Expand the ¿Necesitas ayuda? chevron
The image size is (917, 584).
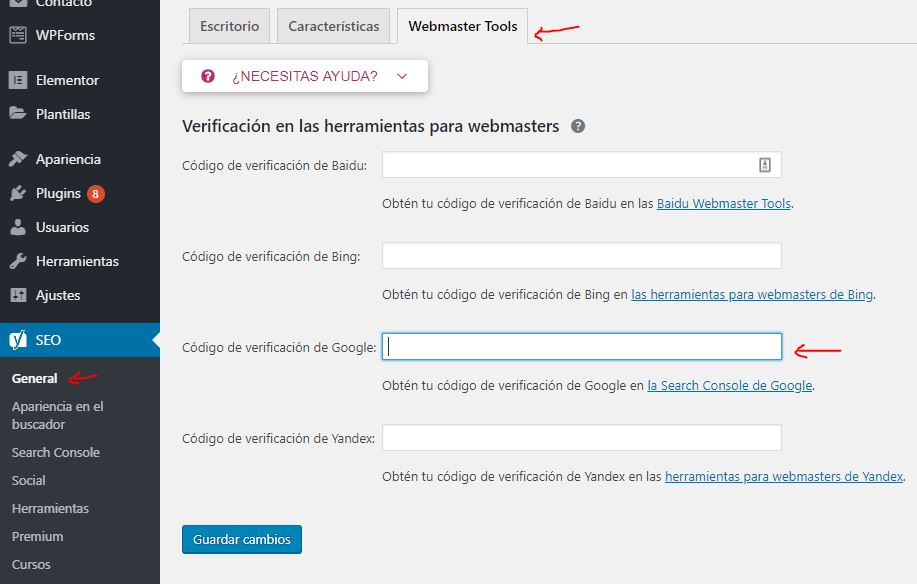(x=402, y=76)
